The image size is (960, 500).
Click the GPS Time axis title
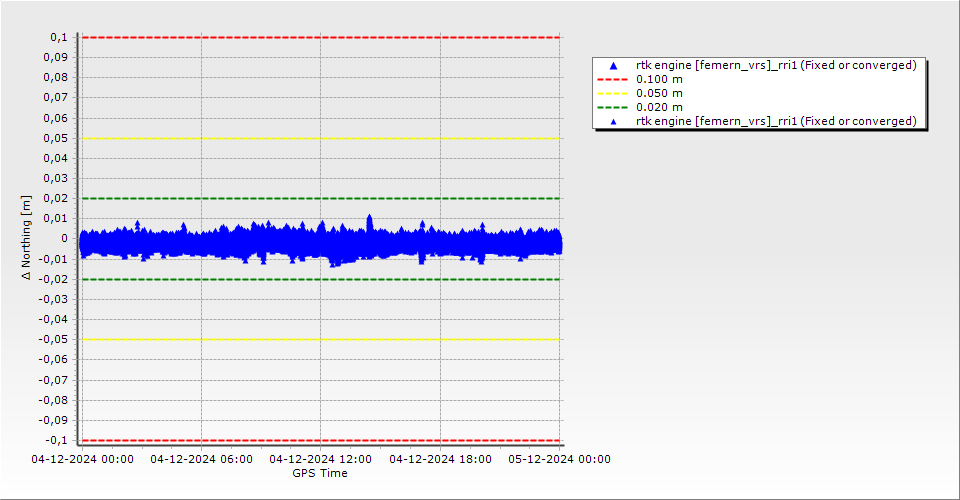320,473
